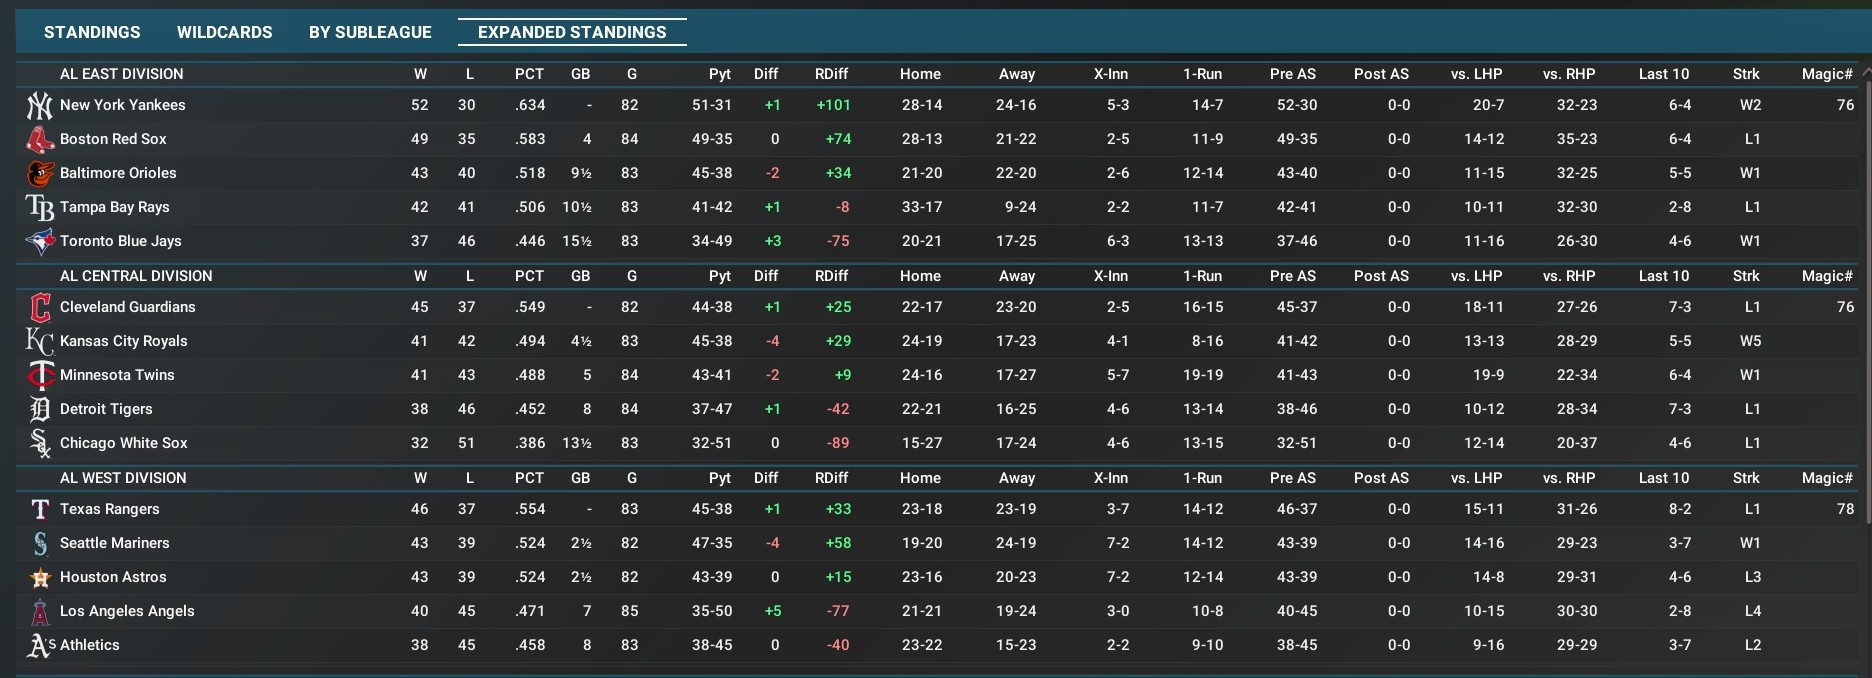The image size is (1872, 678).
Task: Select the By Subleague tab
Action: [x=370, y=32]
